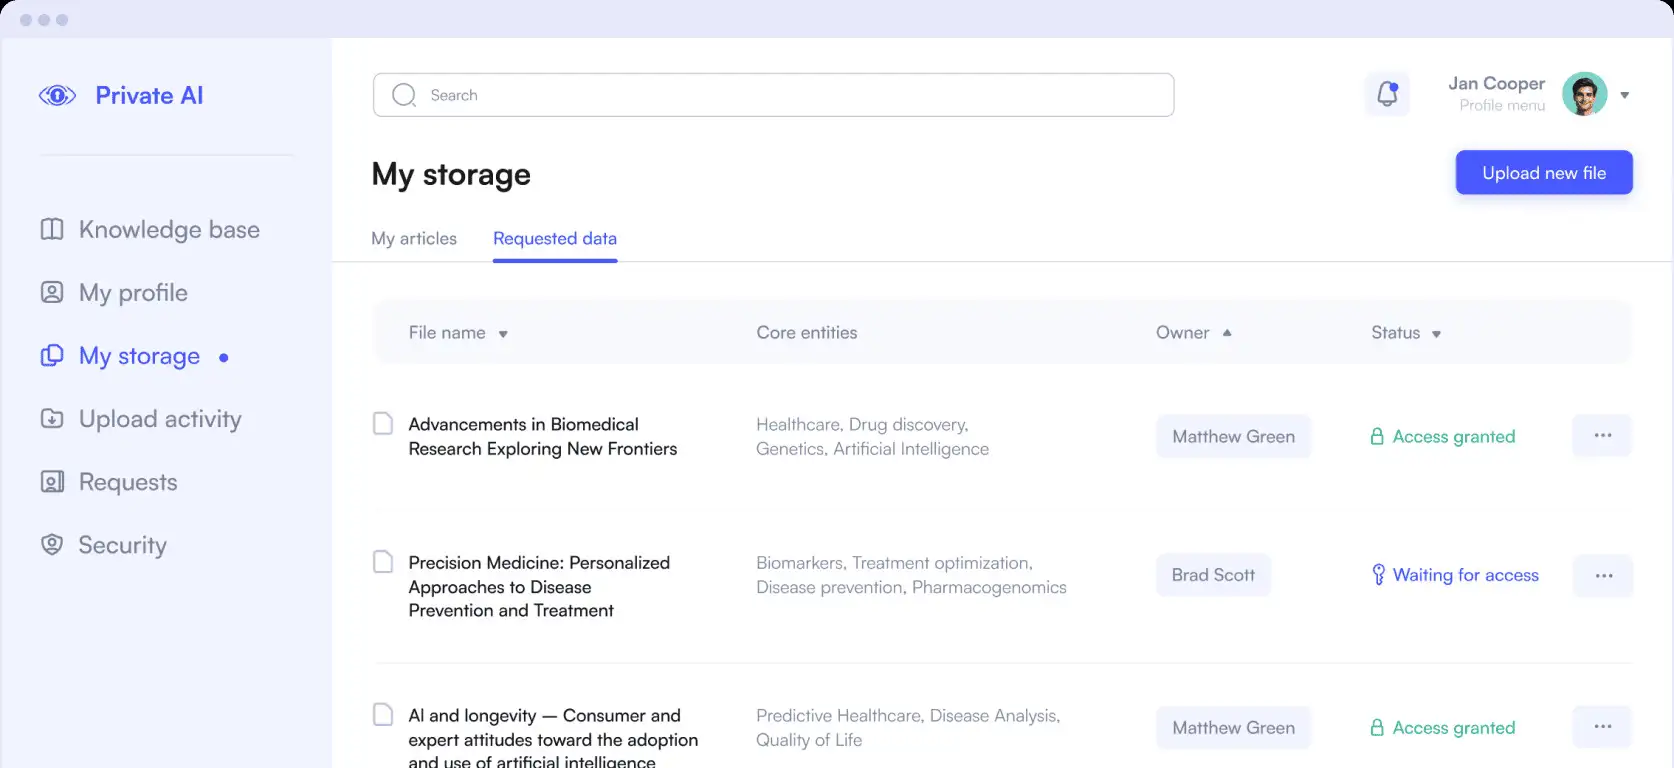Click the Brad Scott owner tag
This screenshot has width=1674, height=768.
1213,575
